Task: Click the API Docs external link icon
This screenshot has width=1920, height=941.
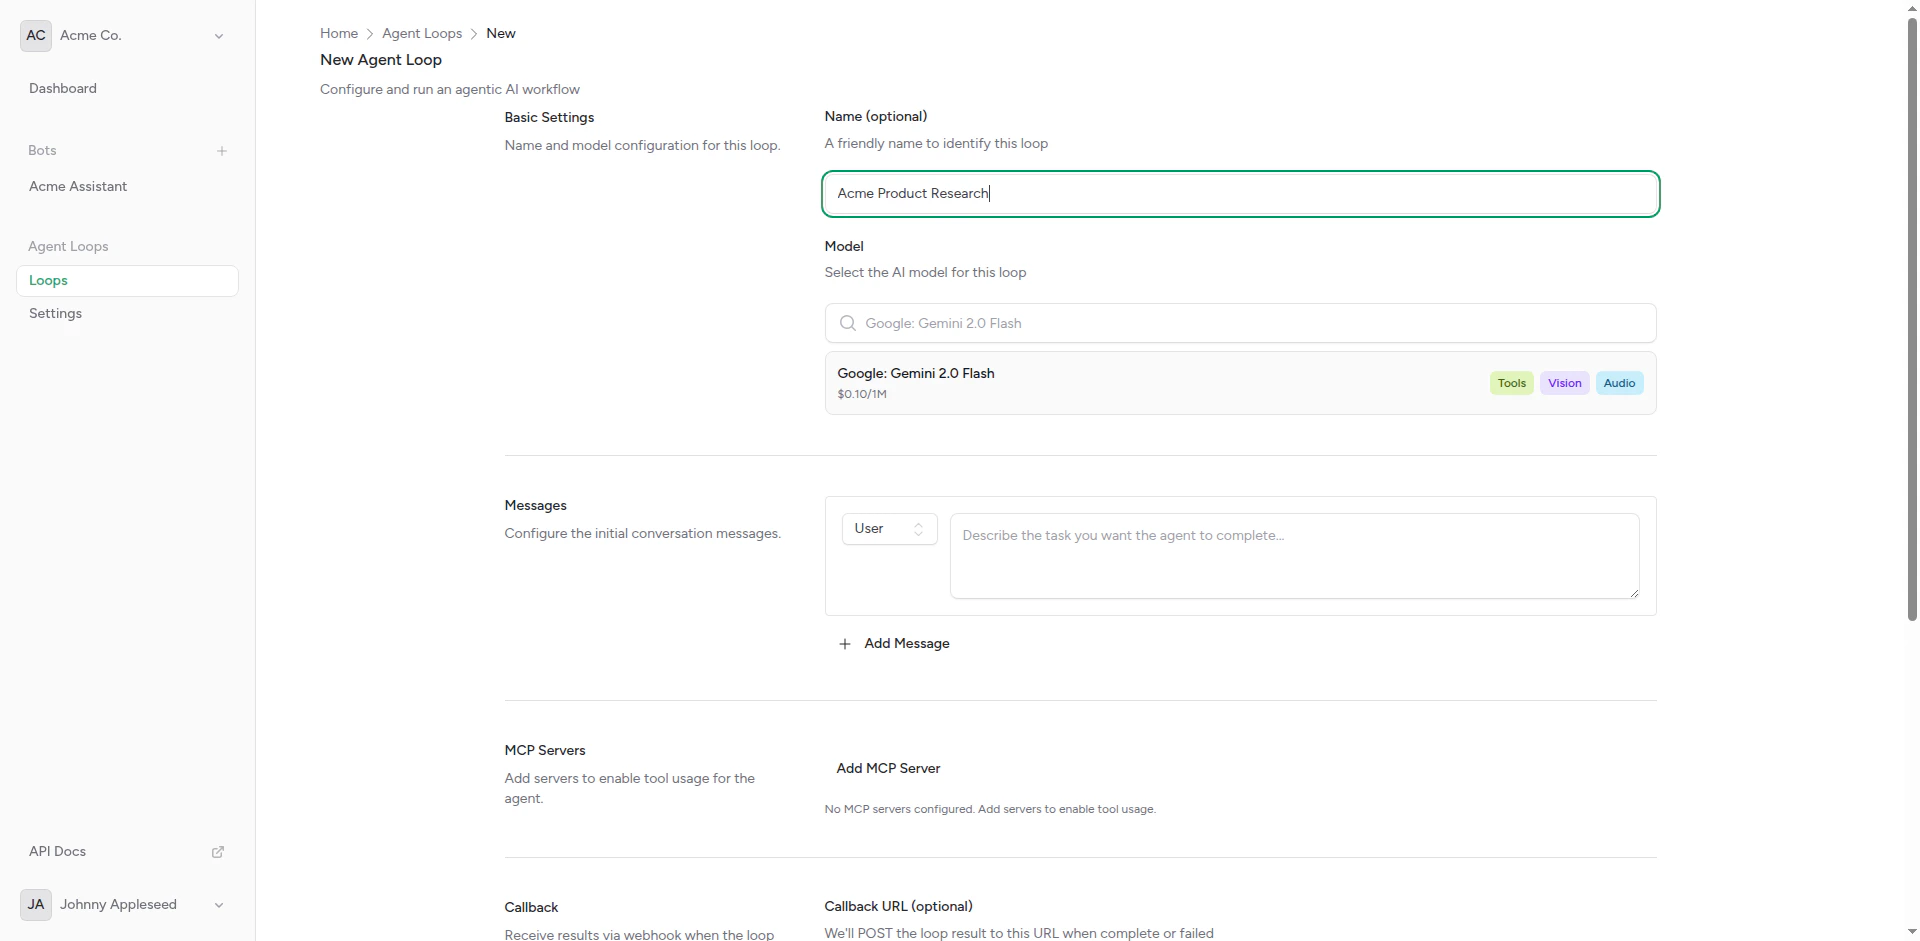Action: coord(218,852)
